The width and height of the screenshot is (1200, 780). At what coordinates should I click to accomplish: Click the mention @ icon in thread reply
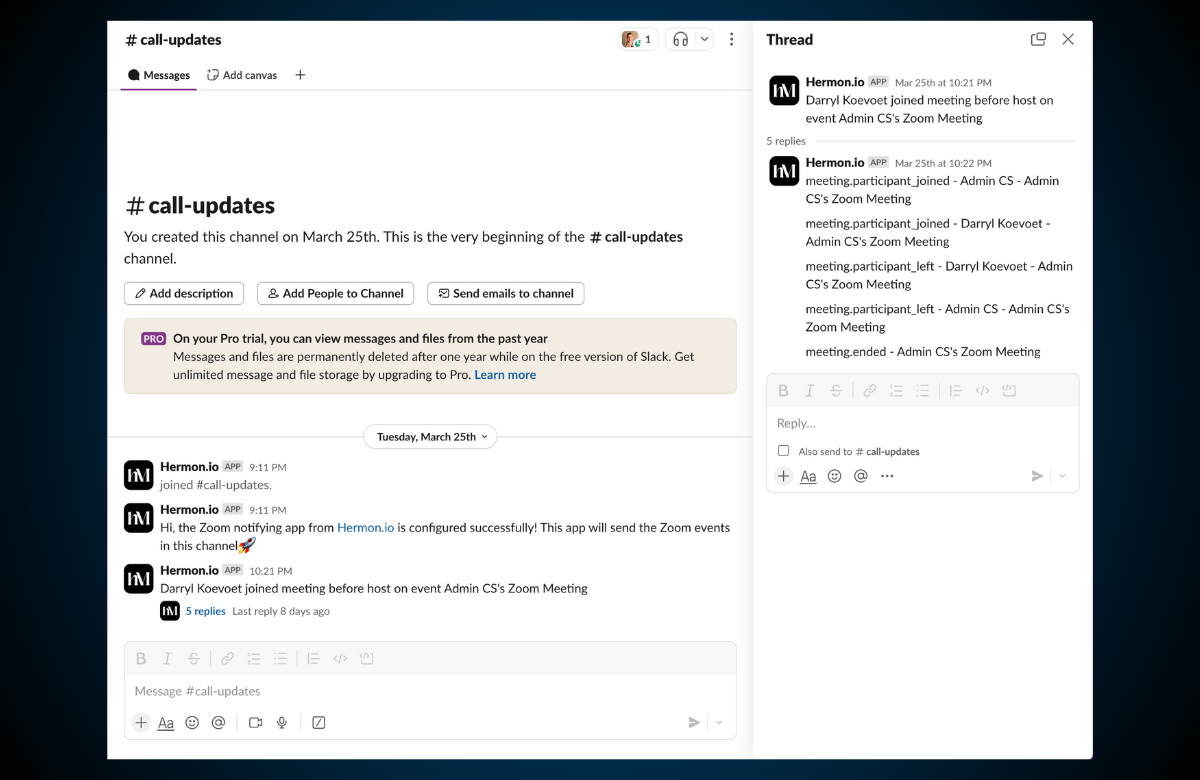click(x=860, y=476)
